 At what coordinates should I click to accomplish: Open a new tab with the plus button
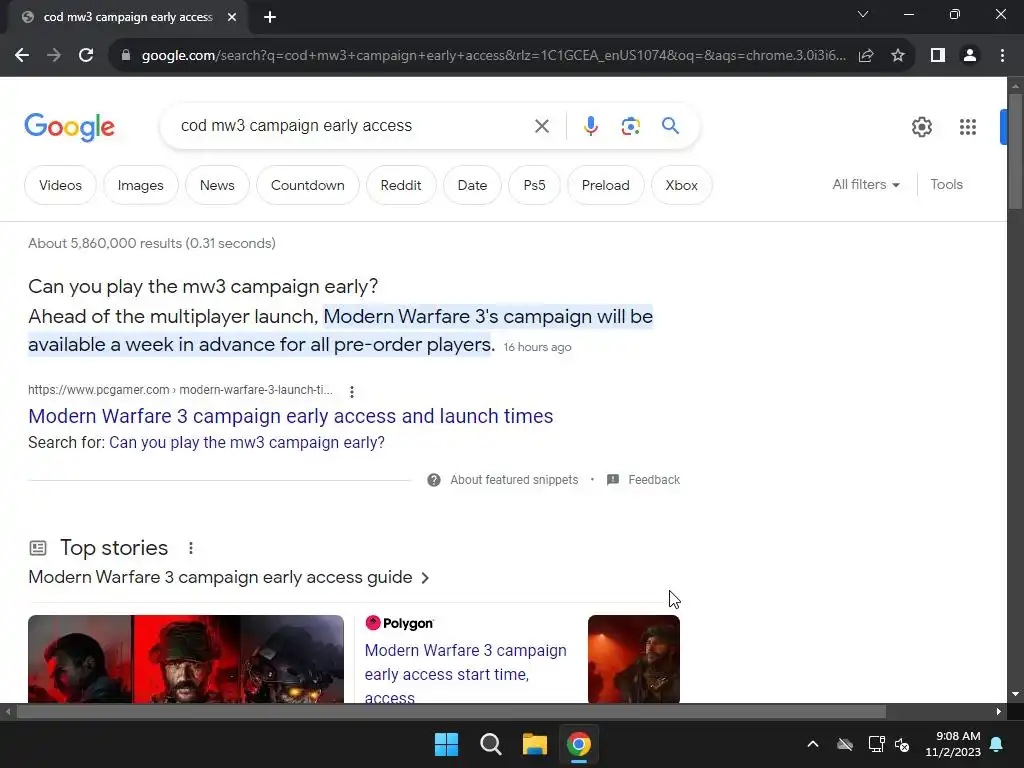pos(270,17)
